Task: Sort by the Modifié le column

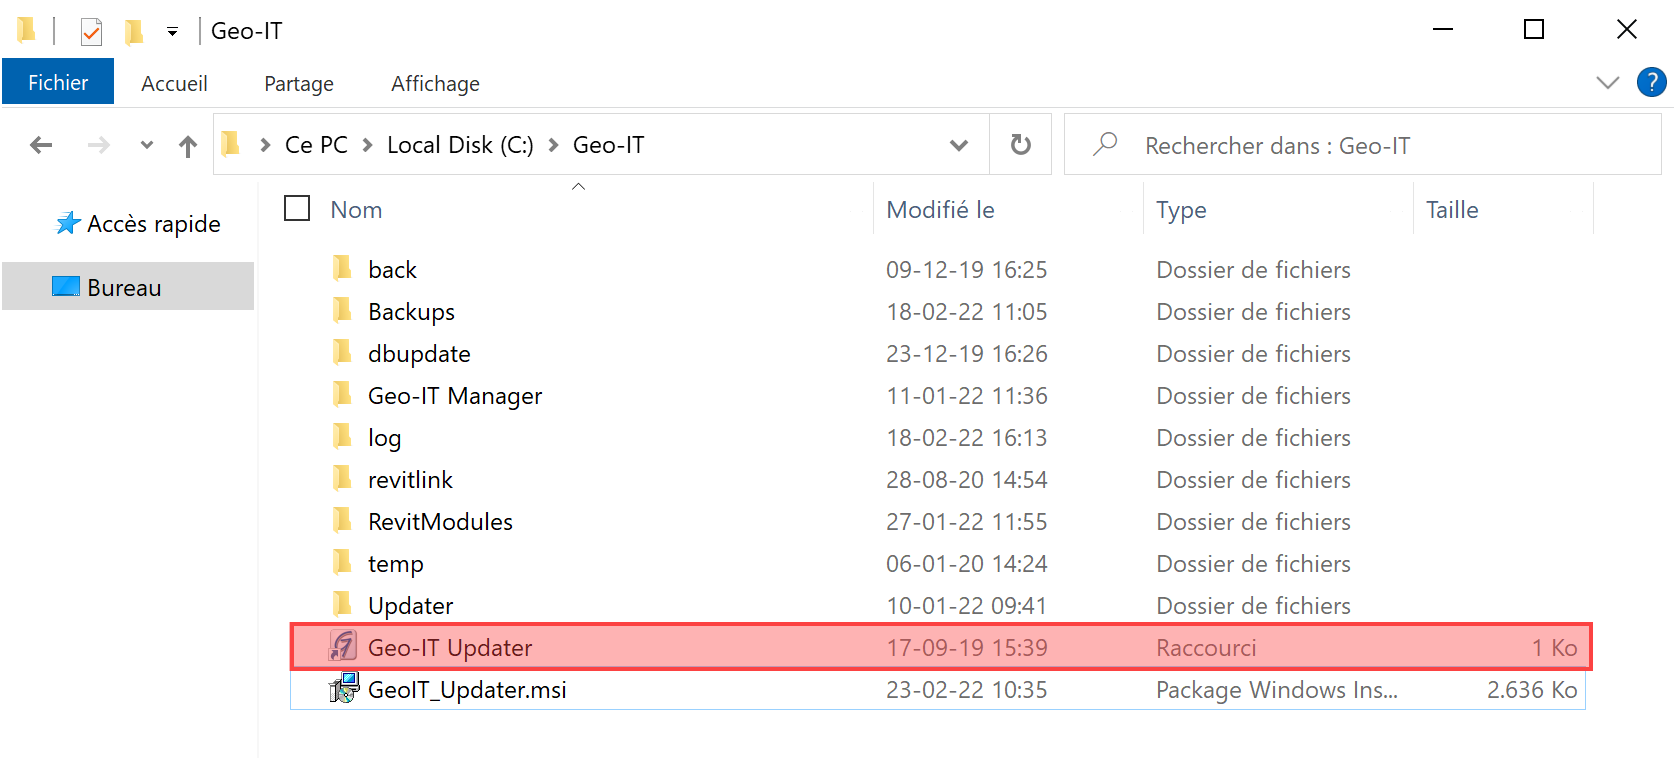Action: (x=940, y=210)
